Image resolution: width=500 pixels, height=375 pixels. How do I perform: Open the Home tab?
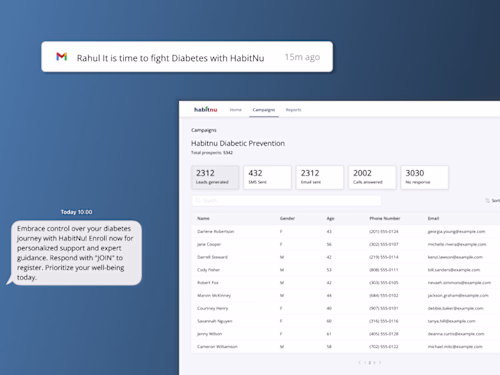pos(236,110)
